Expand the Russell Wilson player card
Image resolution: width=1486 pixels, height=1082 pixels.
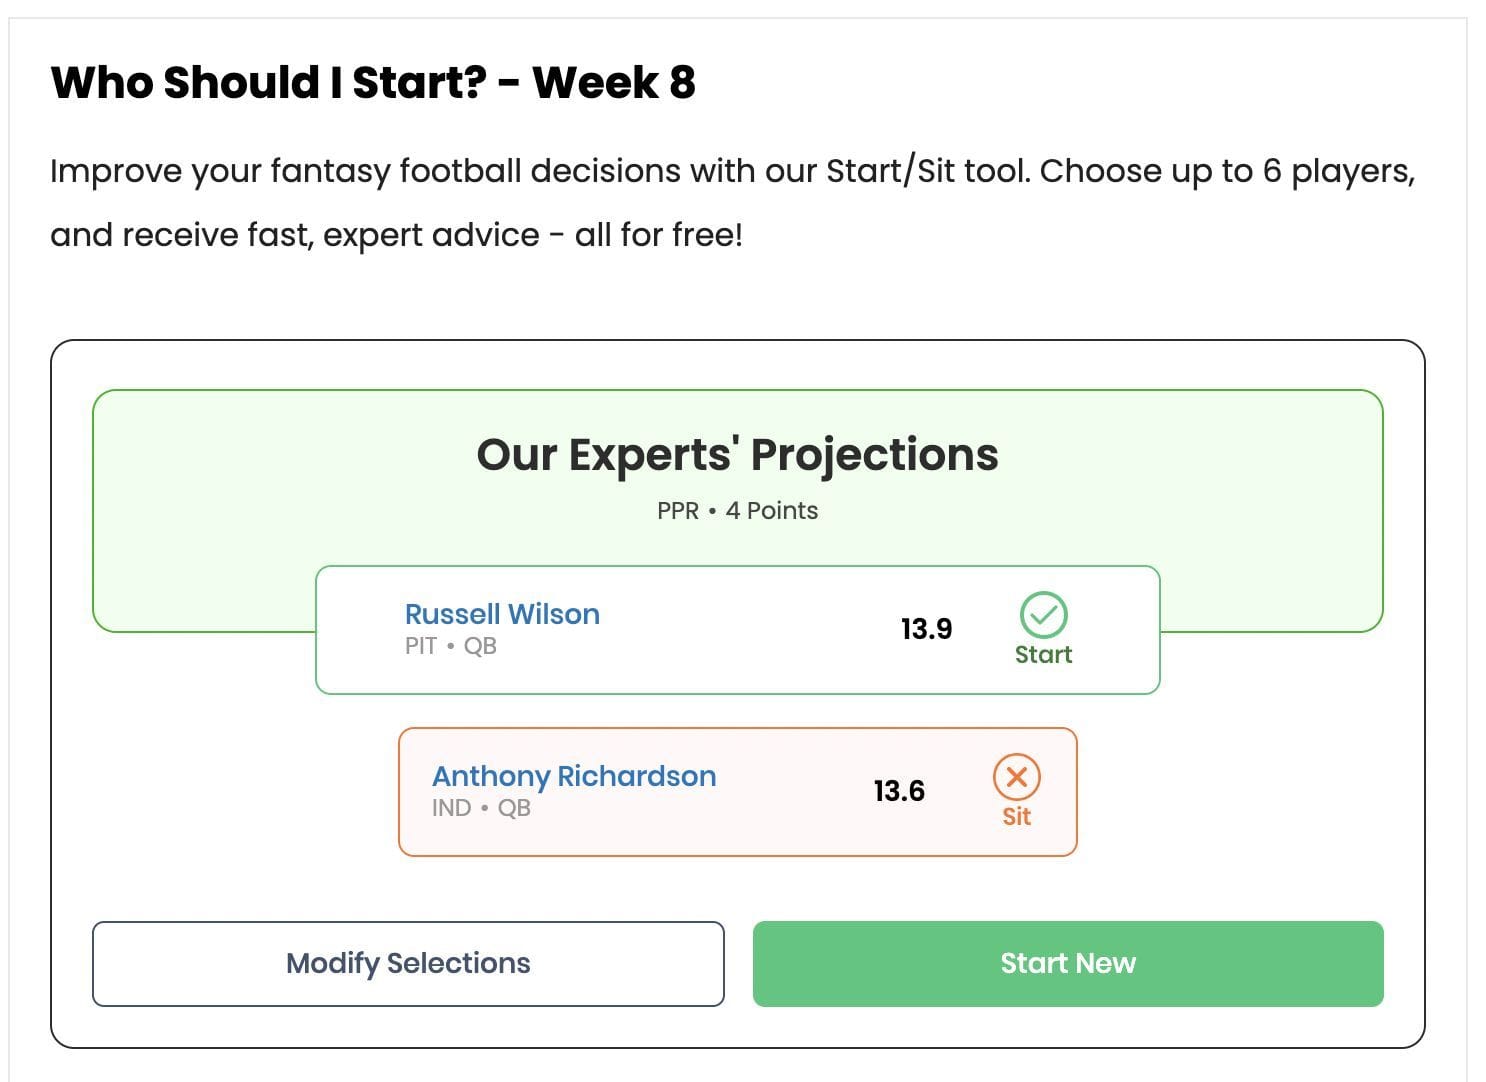coord(737,629)
